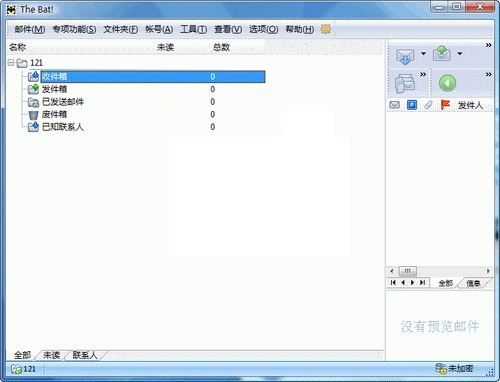Click the paperclip attachment column icon
The image size is (500, 382).
pos(428,105)
